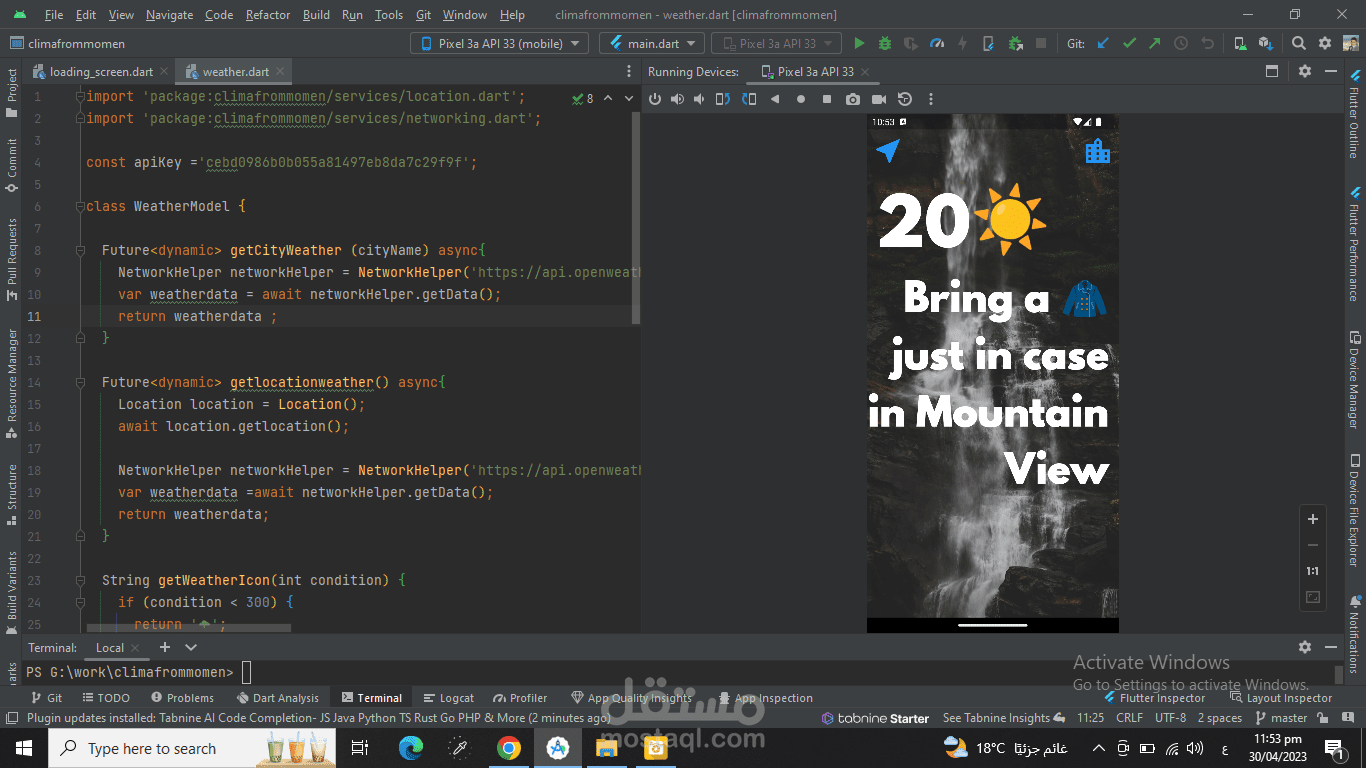The image size is (1366, 768).
Task: Tap the emulator Overview square button
Action: tap(827, 99)
